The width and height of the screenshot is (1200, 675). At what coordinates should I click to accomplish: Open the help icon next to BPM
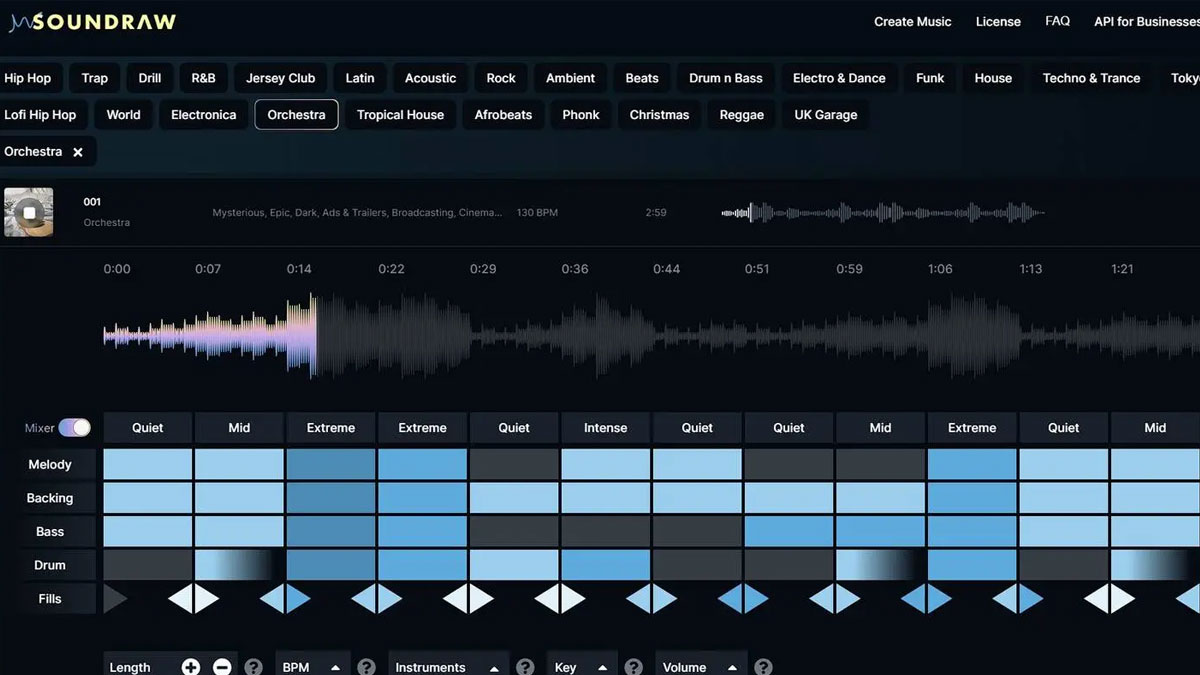pos(366,667)
